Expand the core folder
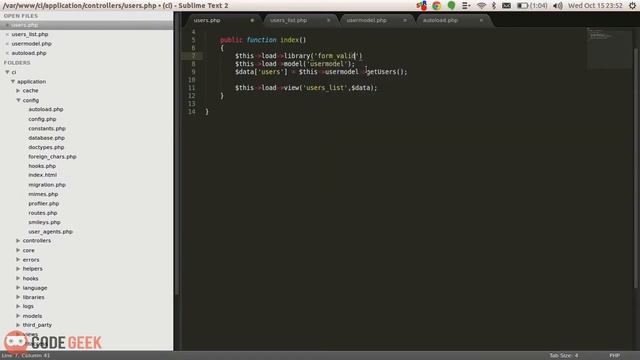Image resolution: width=640 pixels, height=360 pixels. [18, 250]
